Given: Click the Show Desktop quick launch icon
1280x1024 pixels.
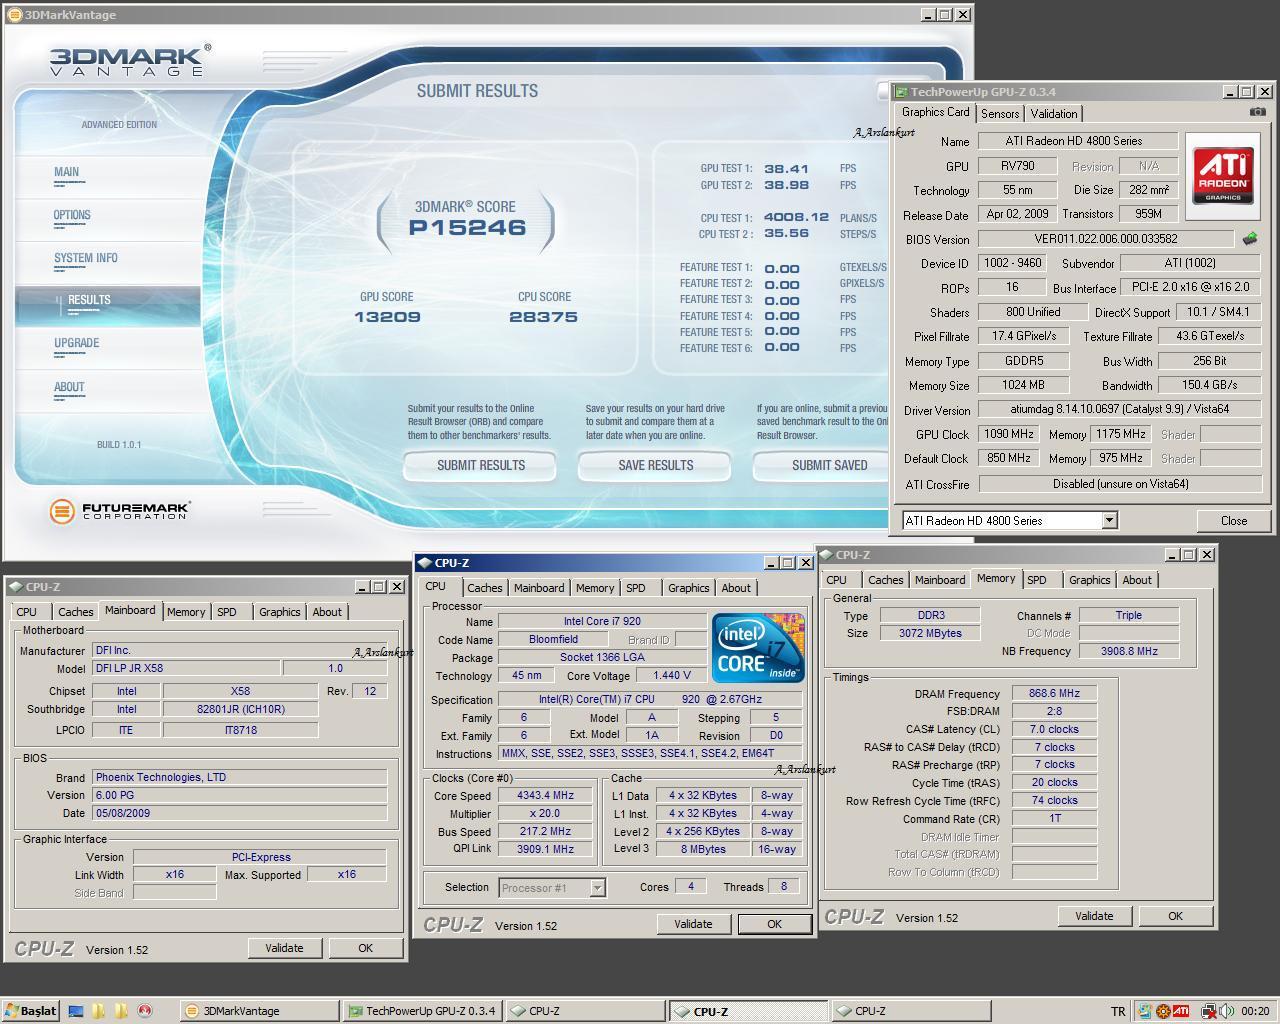Looking at the screenshot, I should coord(76,1011).
